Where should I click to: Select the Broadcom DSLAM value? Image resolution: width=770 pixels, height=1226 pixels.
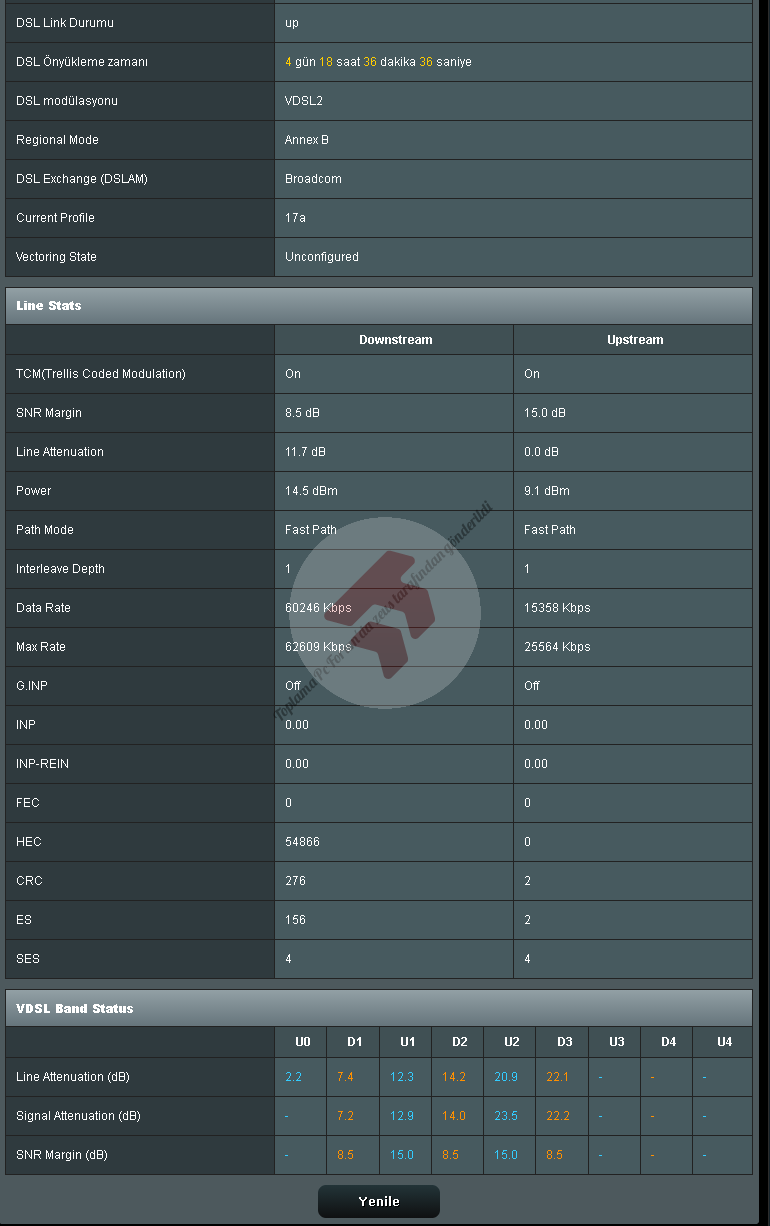pos(313,179)
